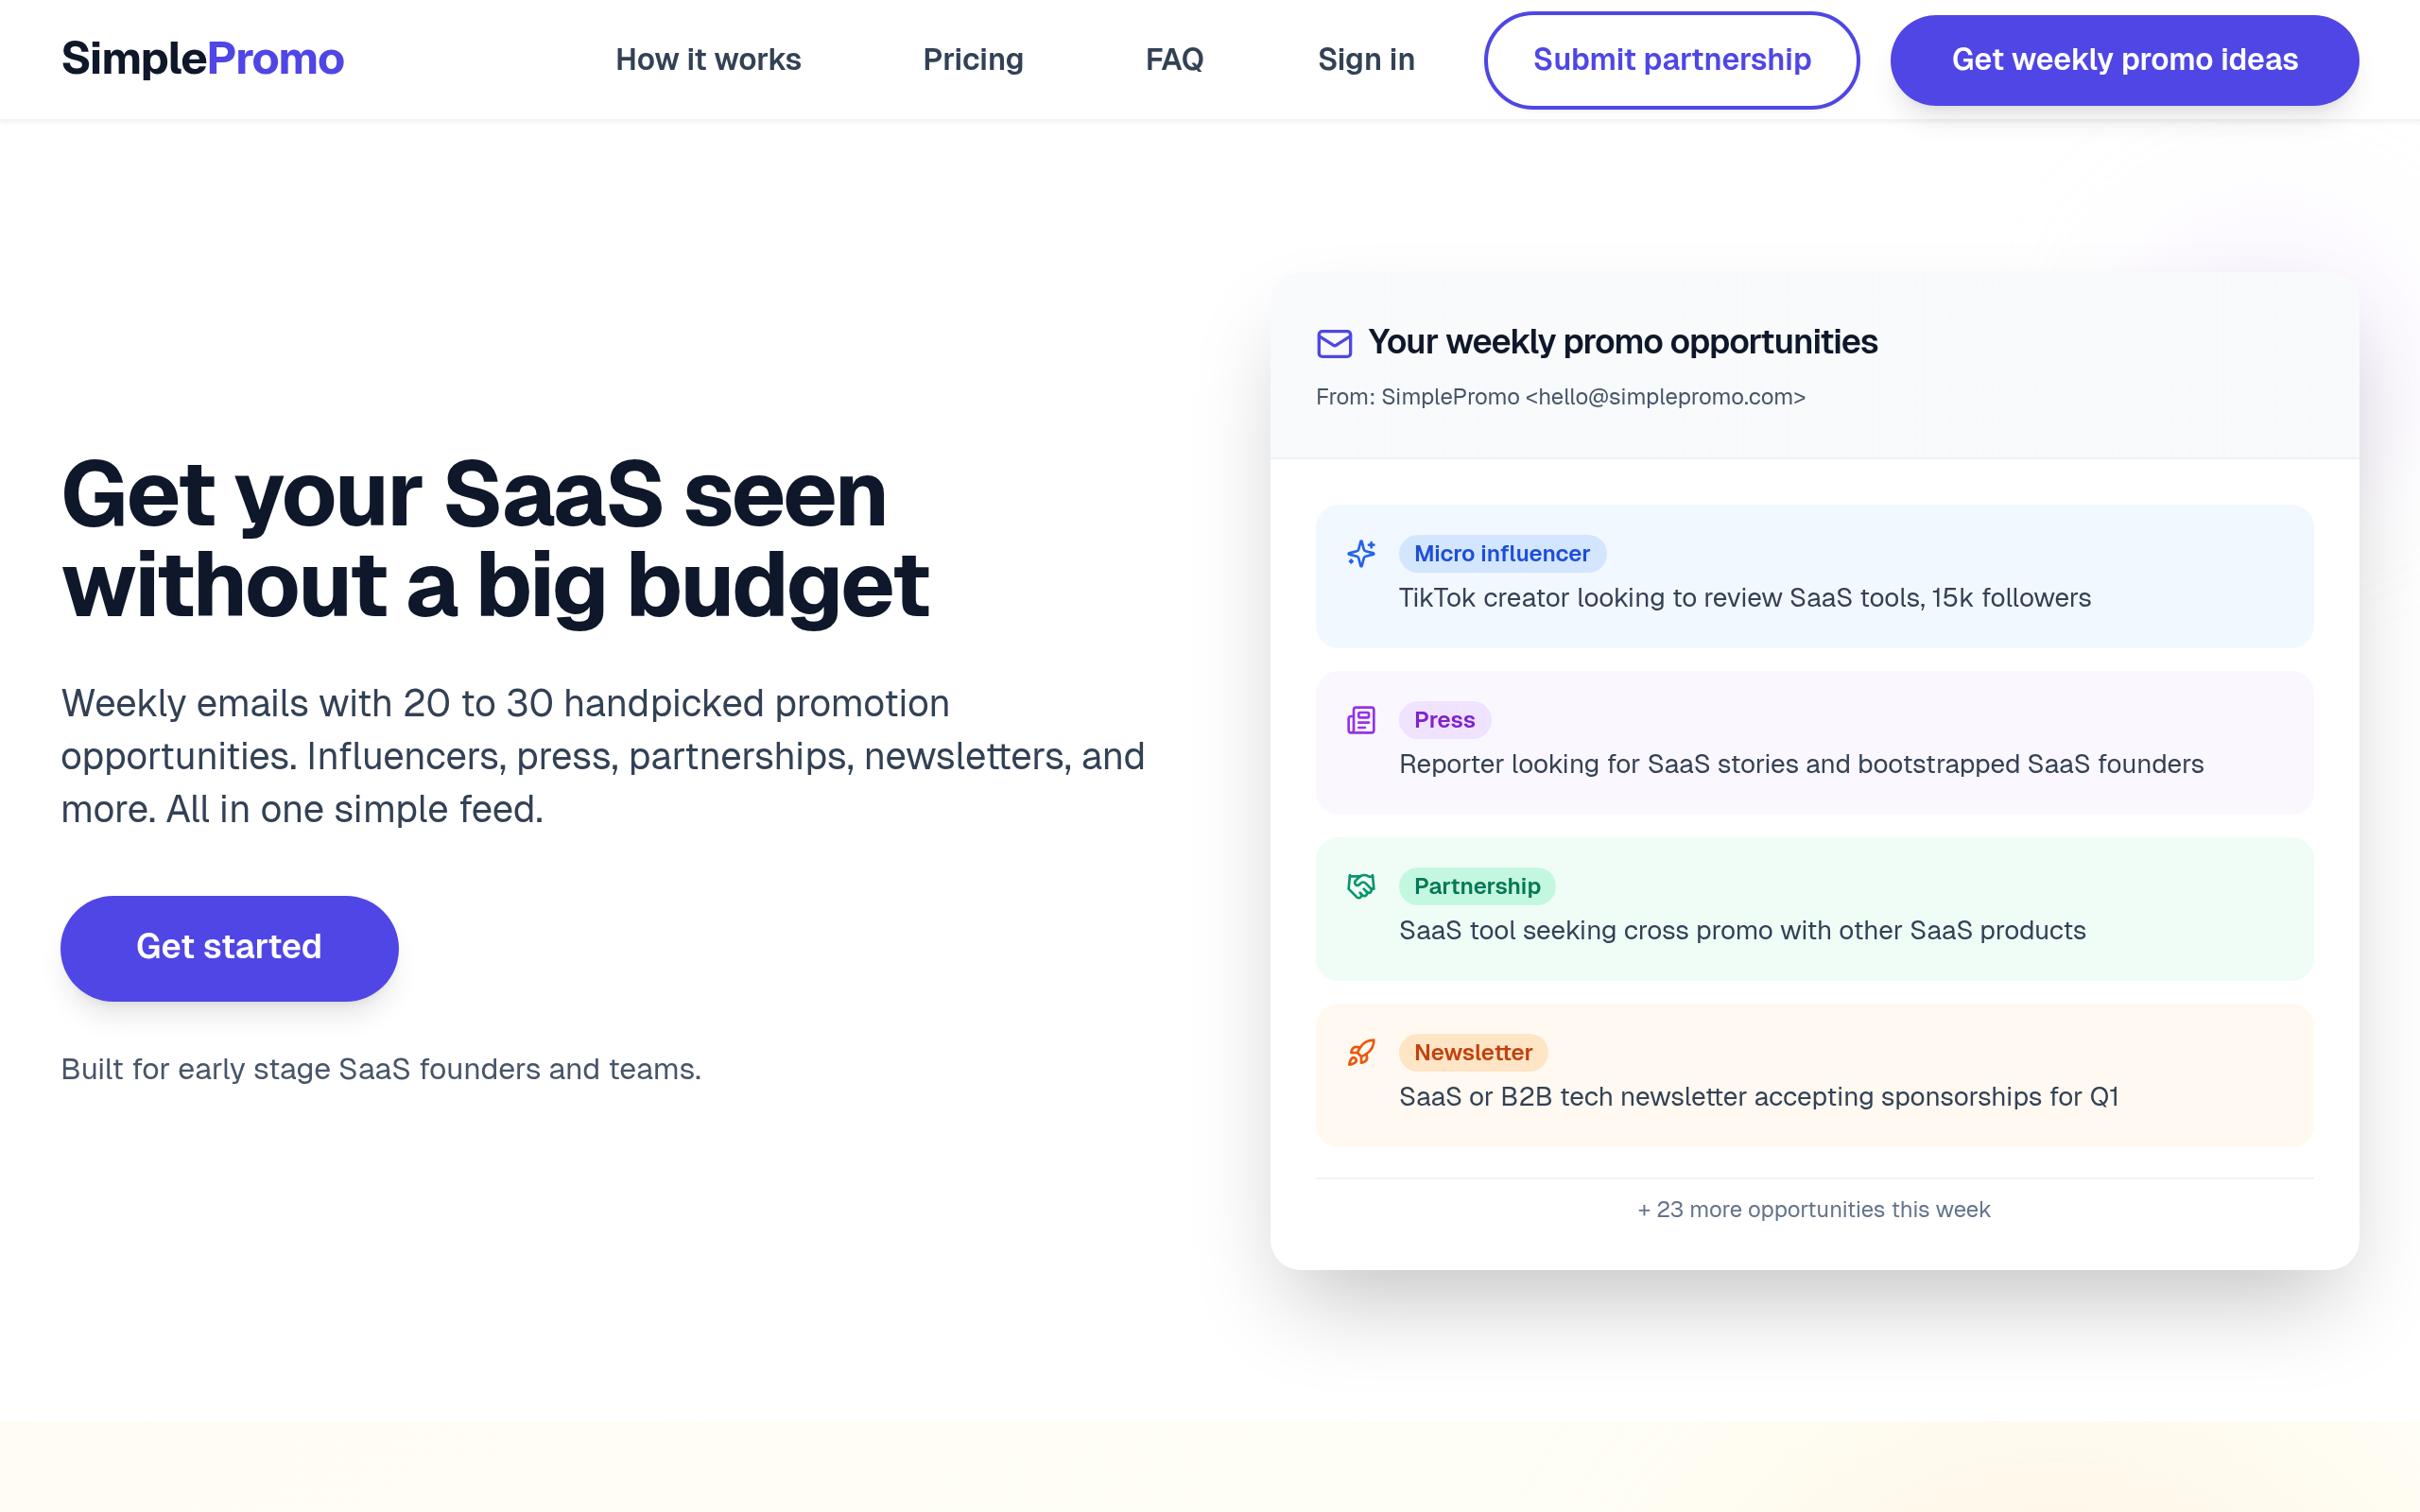Select the green Partnership tag badge

point(1476,886)
